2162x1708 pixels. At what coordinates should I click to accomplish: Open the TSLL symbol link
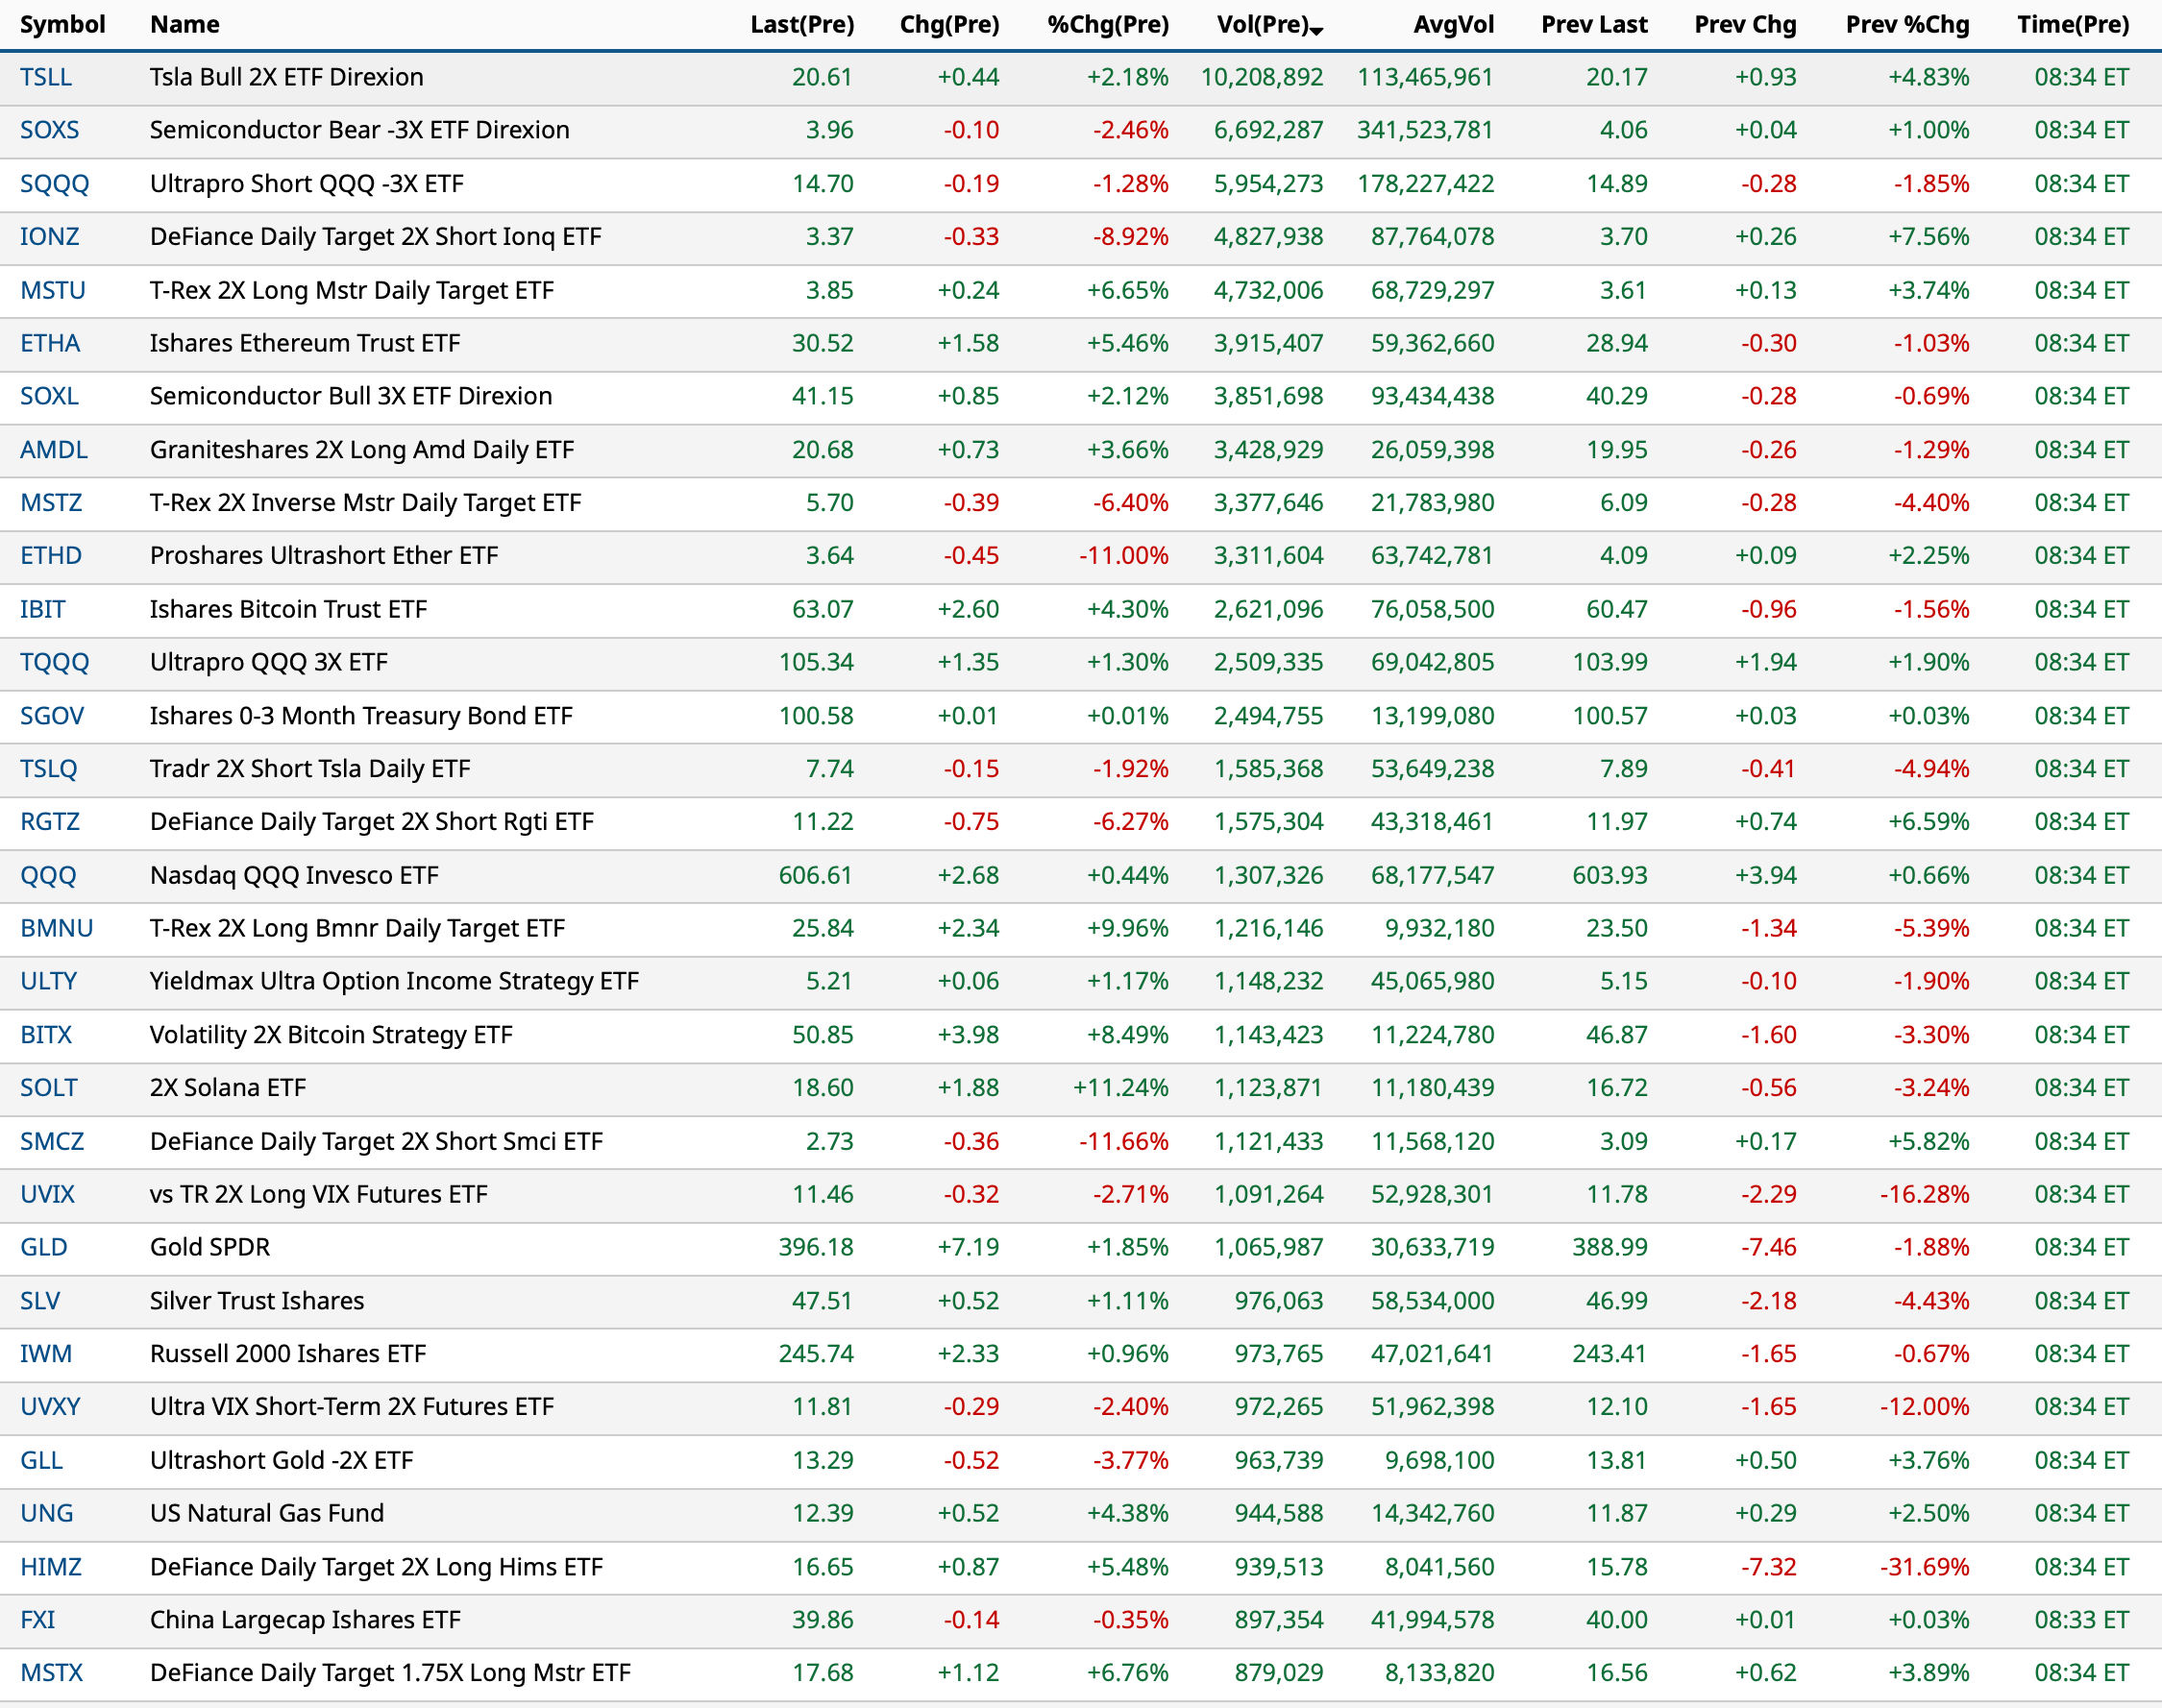click(46, 77)
